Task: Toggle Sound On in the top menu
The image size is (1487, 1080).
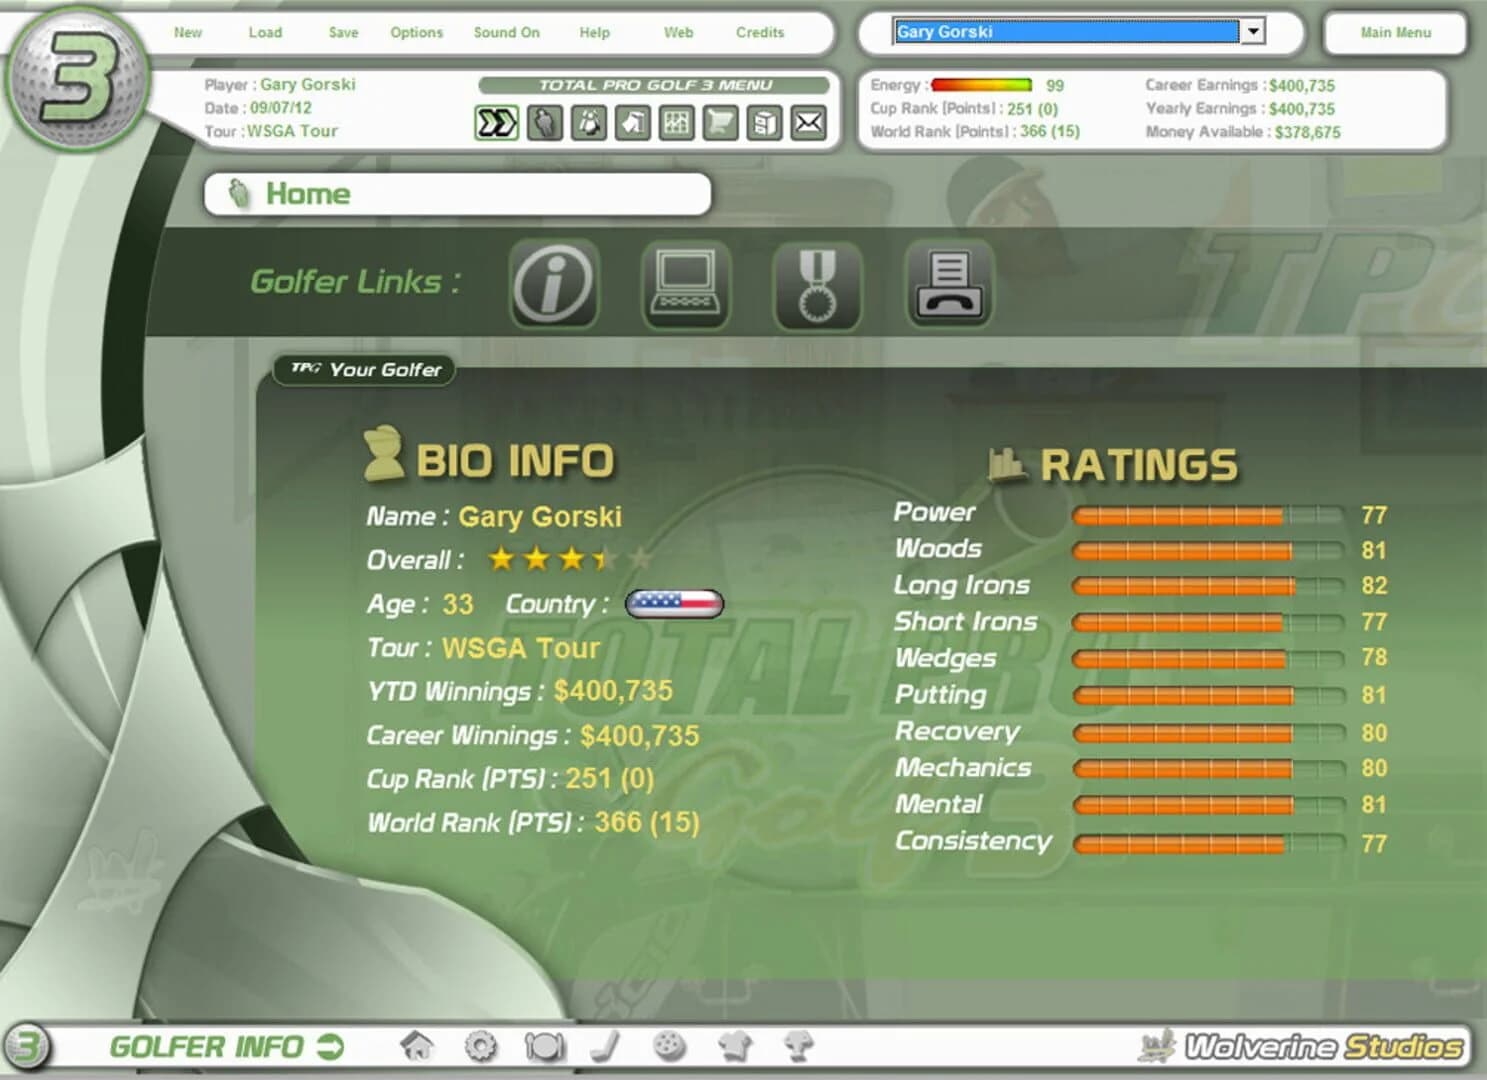Action: [x=506, y=32]
